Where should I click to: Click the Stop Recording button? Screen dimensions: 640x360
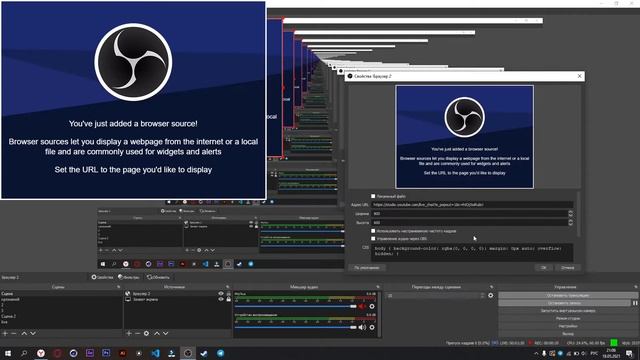[x=564, y=303]
